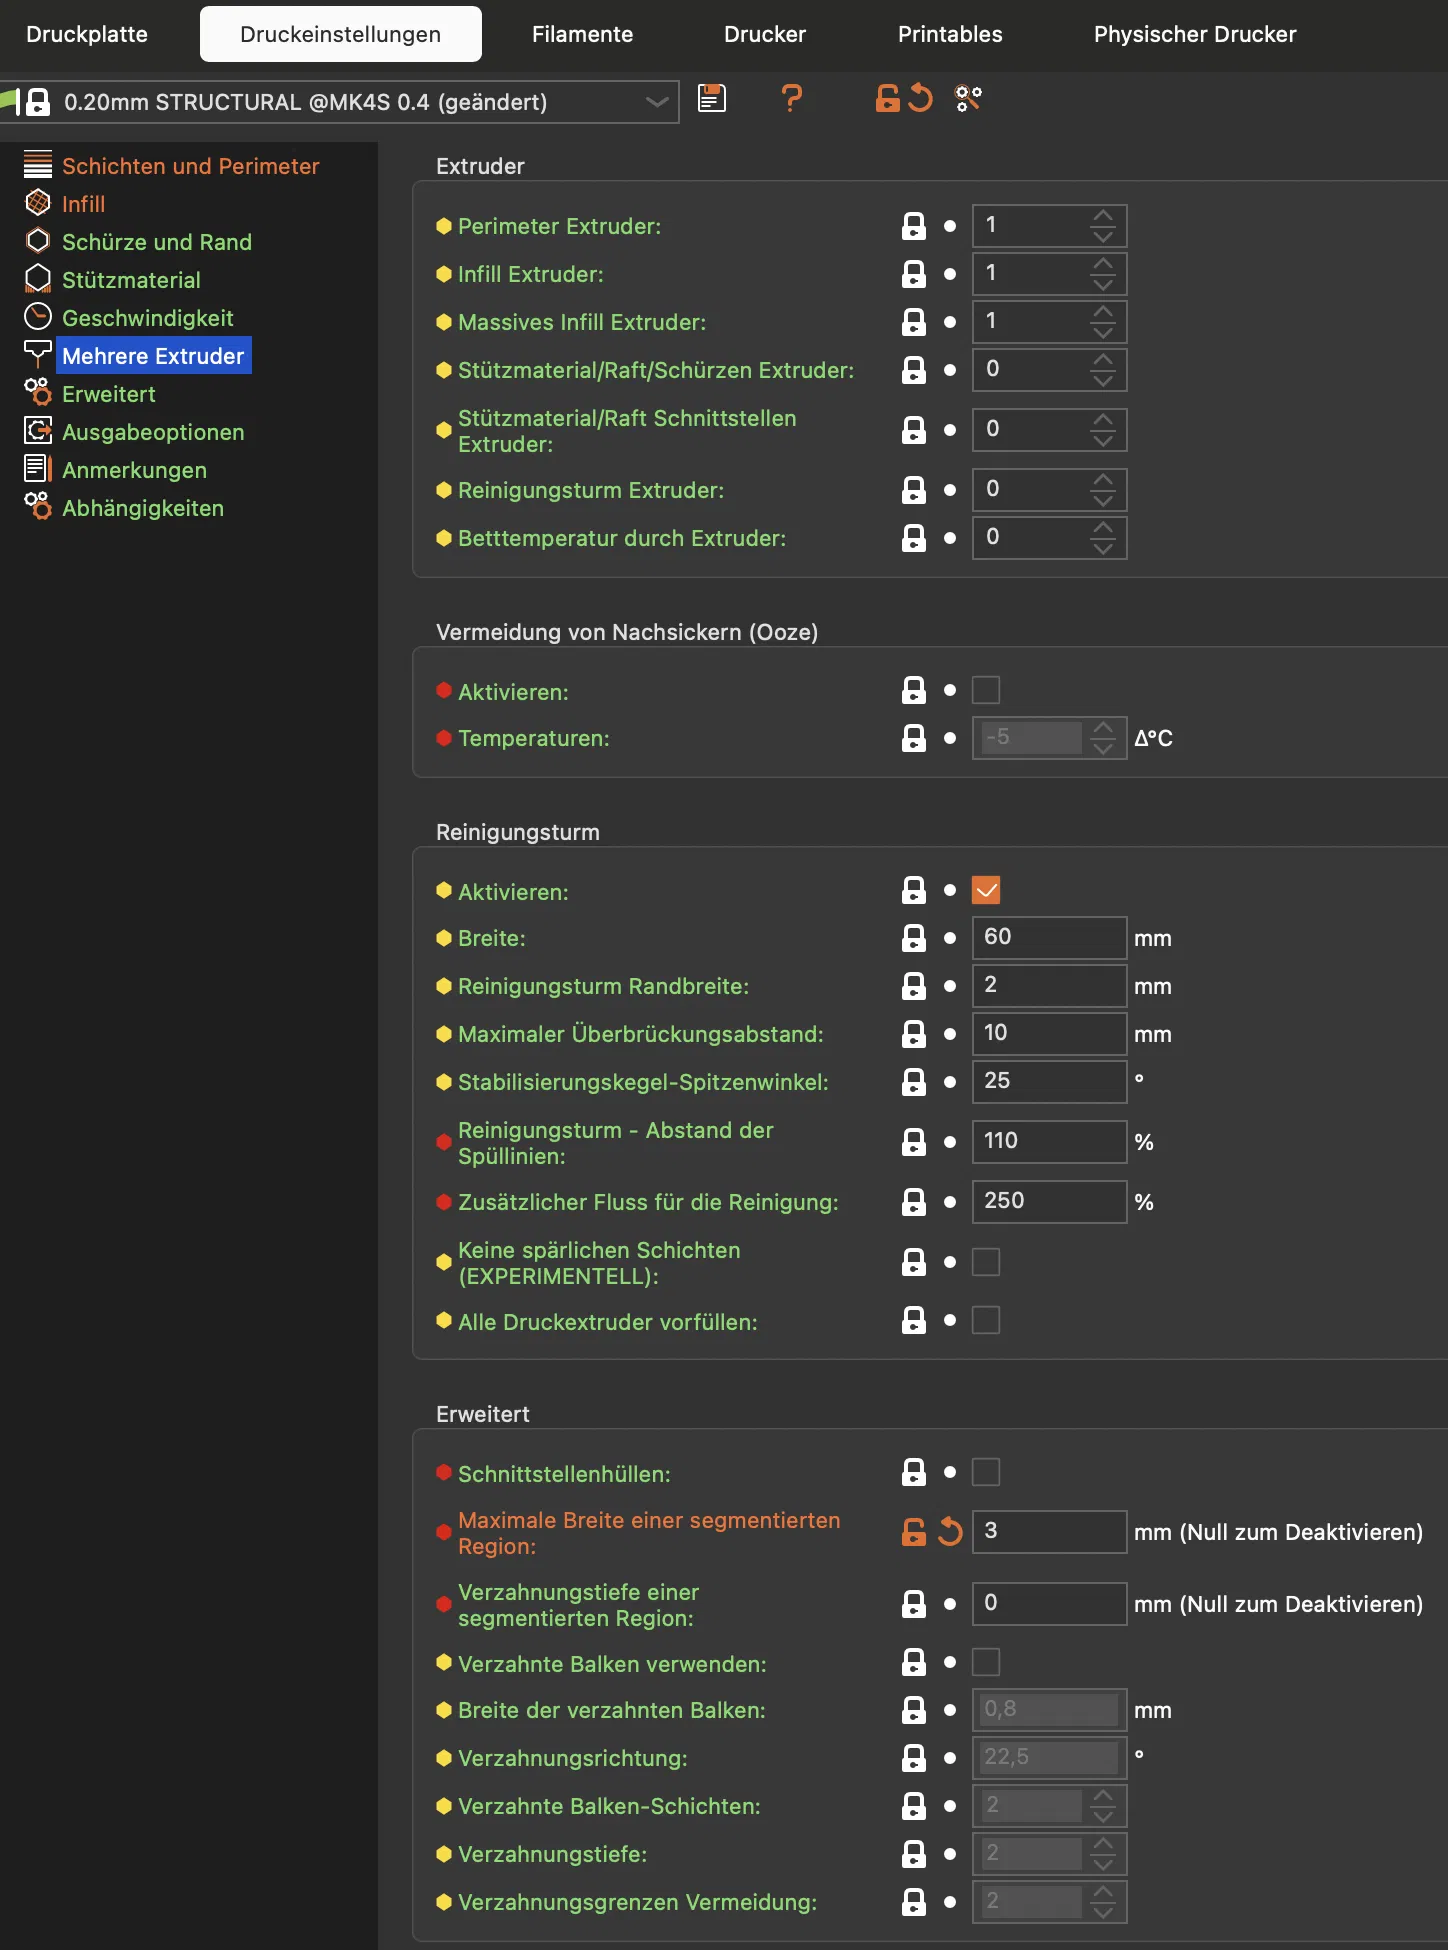
Task: Disable the Reinigungsturm Aktivieren checkbox
Action: coord(986,890)
